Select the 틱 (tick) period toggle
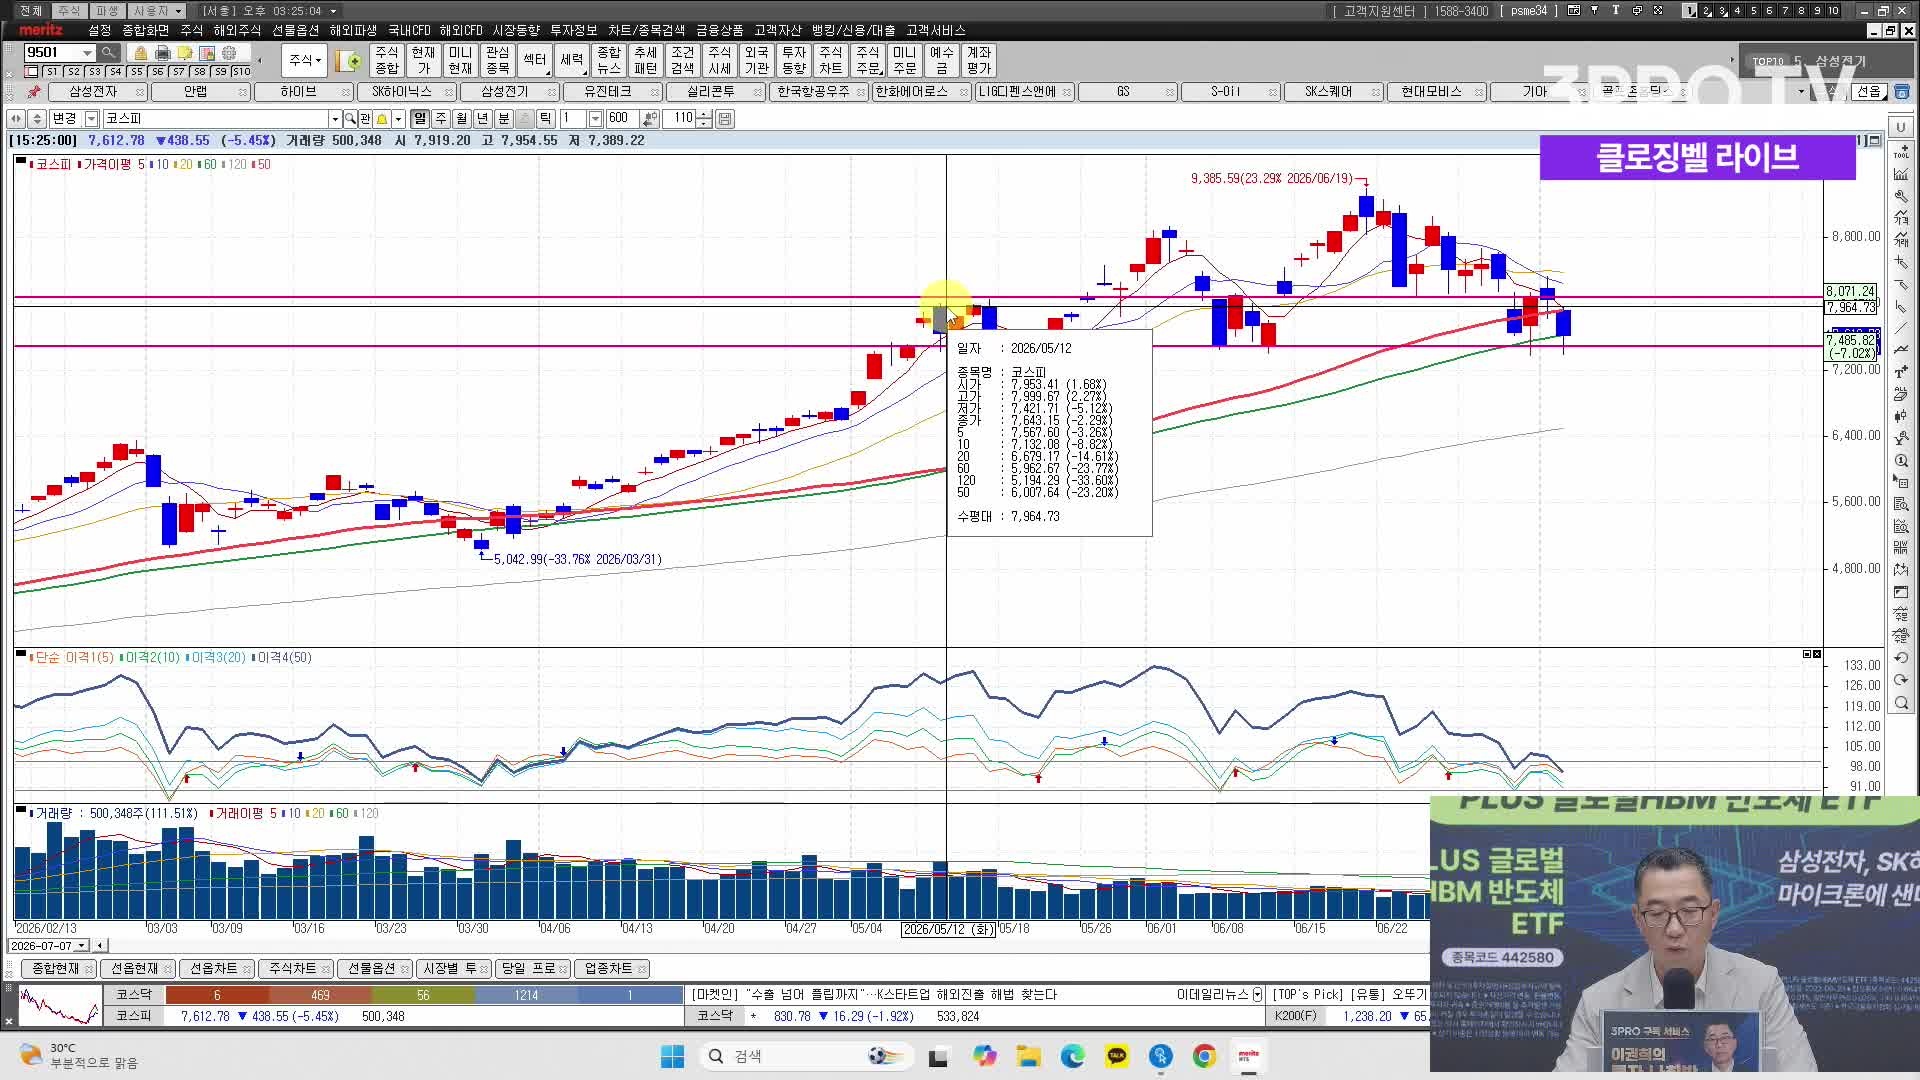Screen dimensions: 1920x1080 (x=546, y=118)
